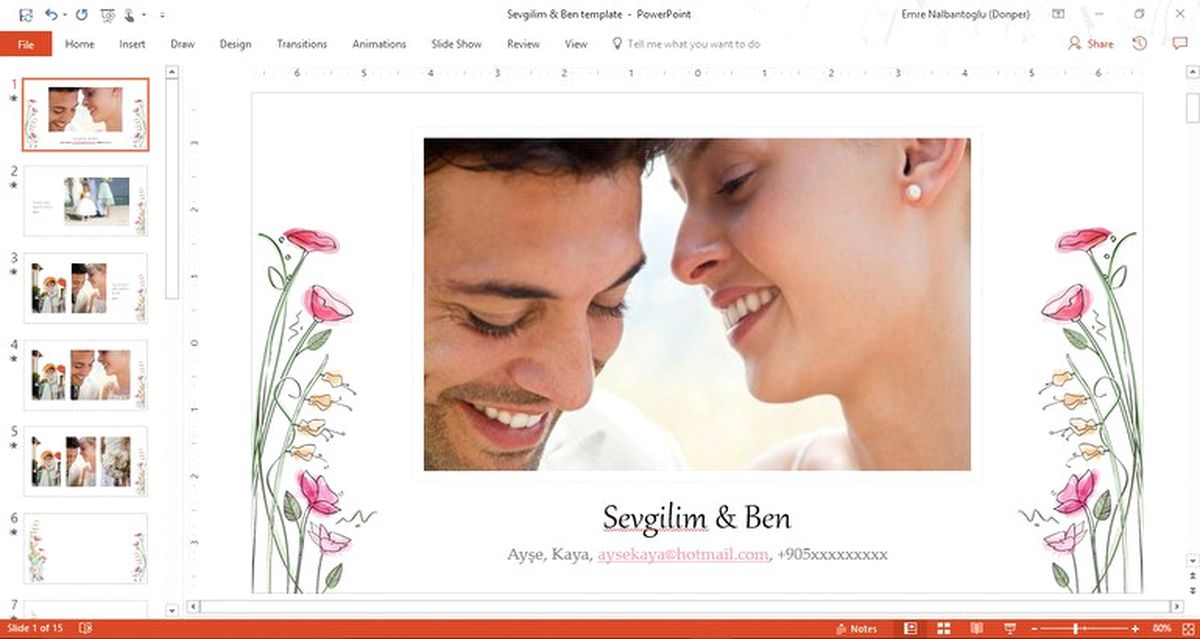This screenshot has height=639, width=1200.
Task: Open the comments pane icon
Action: 1180,44
